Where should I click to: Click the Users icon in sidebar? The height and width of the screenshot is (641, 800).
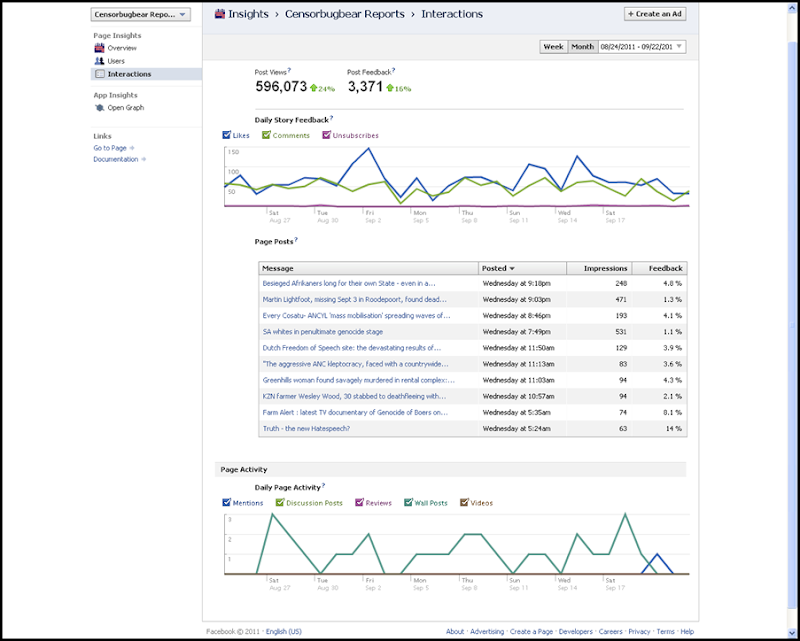point(99,61)
